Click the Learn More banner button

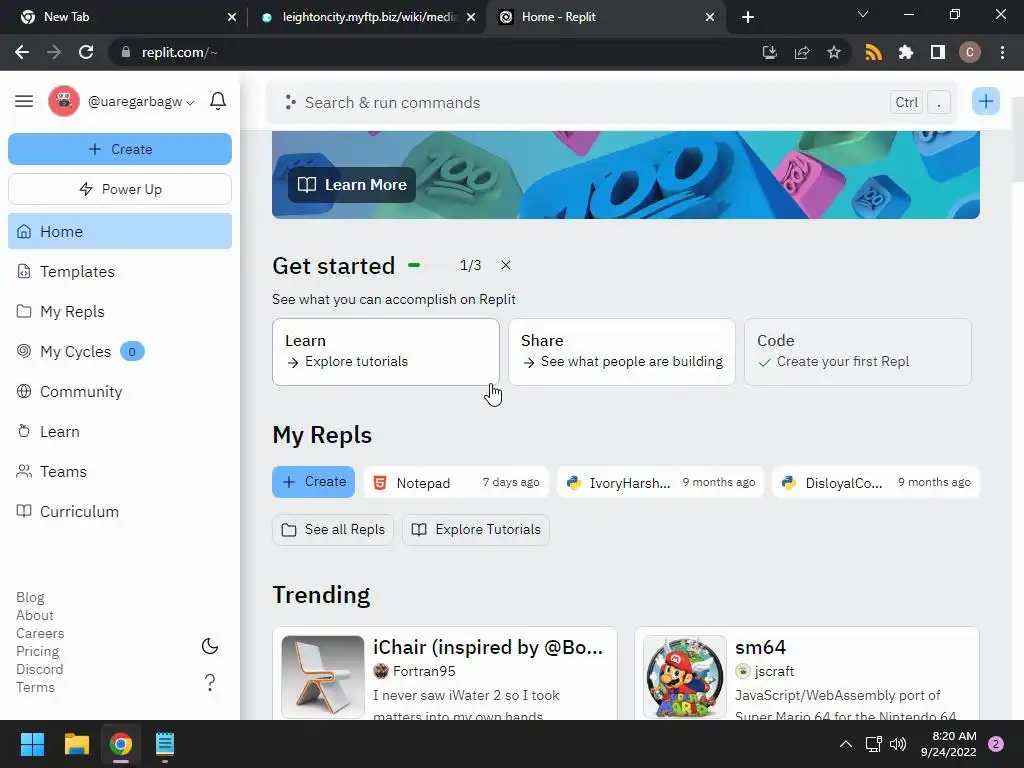[x=352, y=185]
